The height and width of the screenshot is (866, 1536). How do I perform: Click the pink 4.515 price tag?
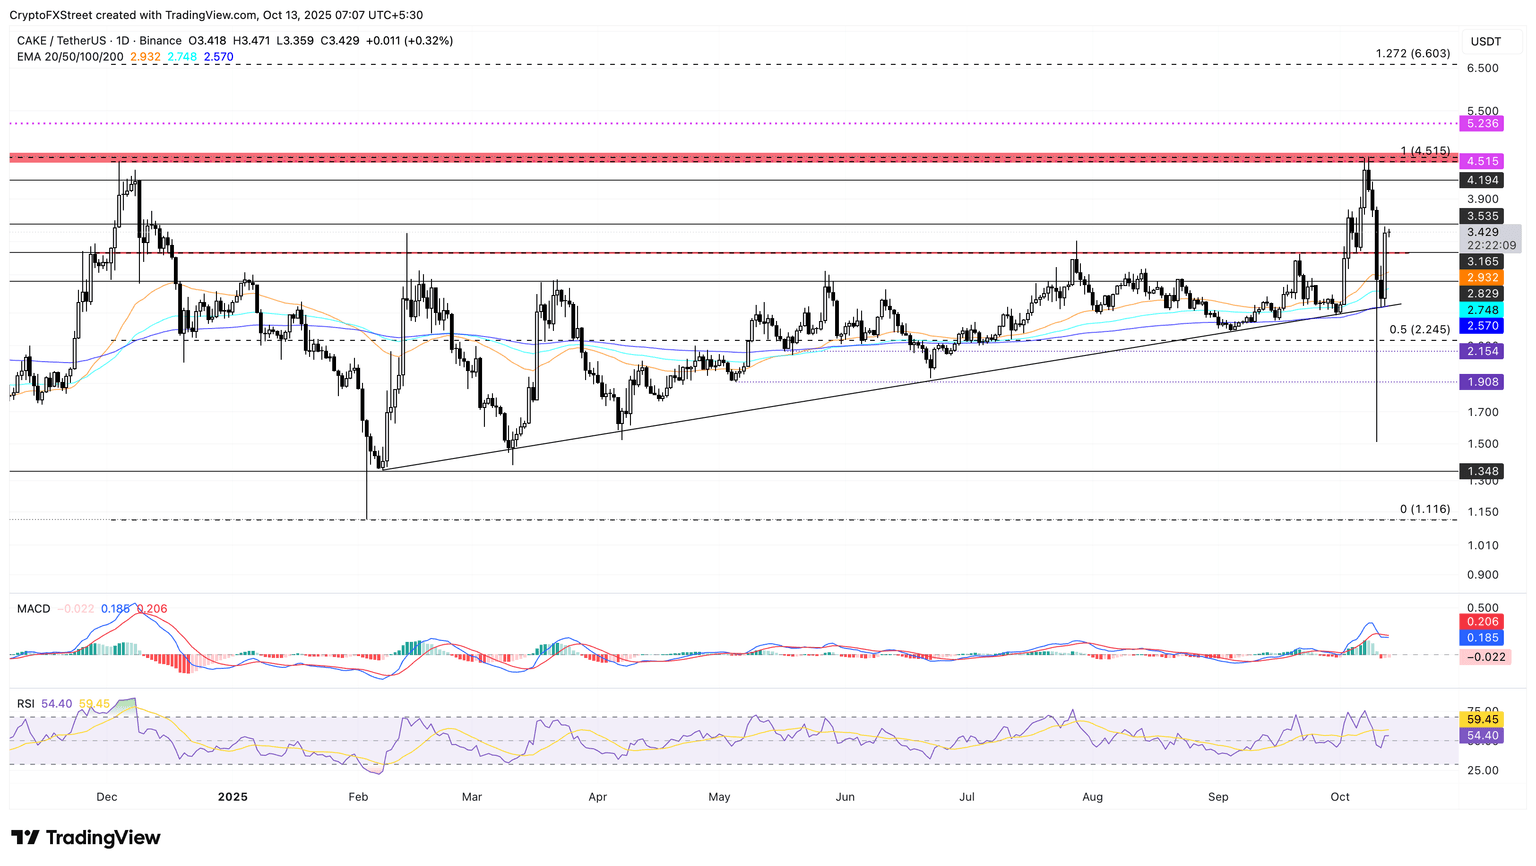click(x=1480, y=161)
